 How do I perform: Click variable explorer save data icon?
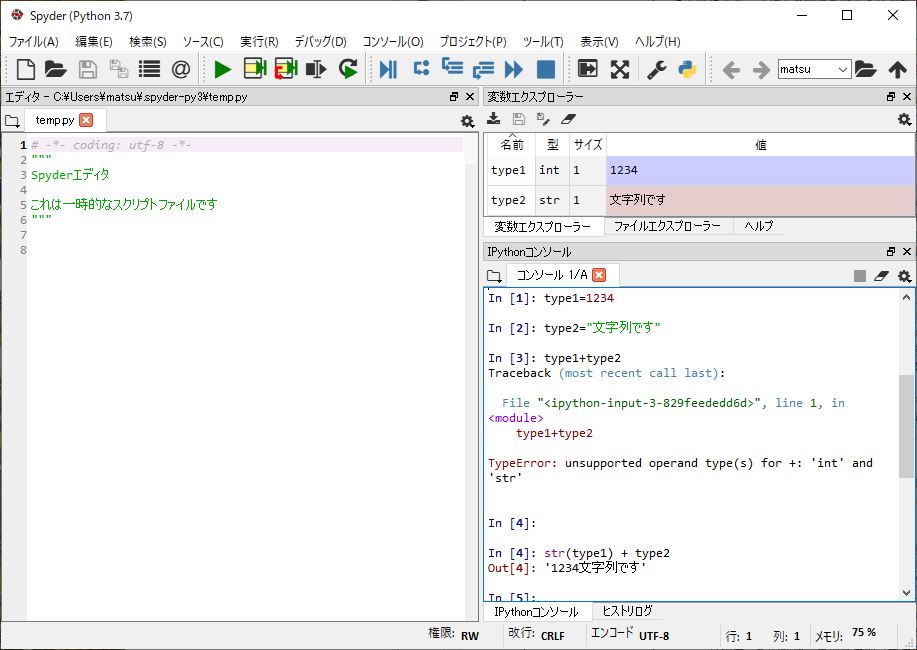[x=519, y=119]
